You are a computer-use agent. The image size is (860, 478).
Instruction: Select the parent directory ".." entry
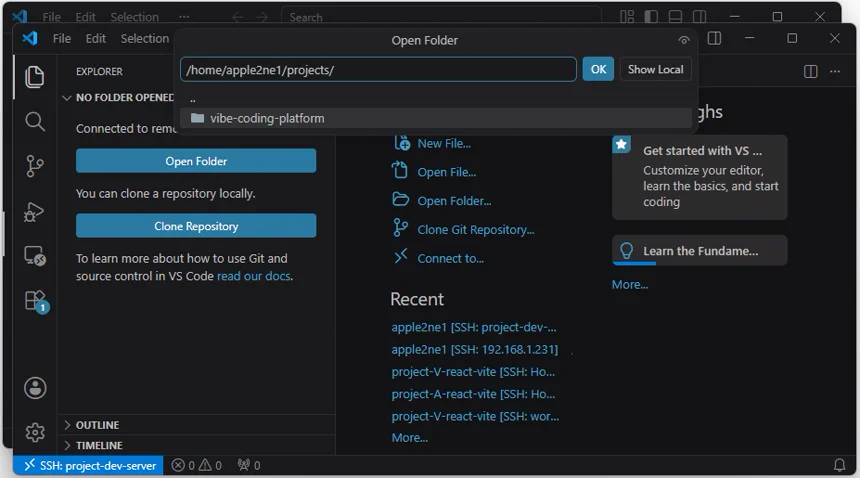point(435,100)
